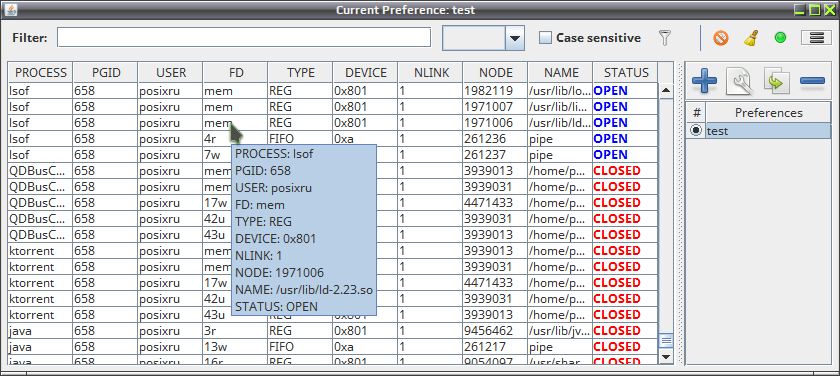Sort by the FD column header
840x376 pixels.
click(x=235, y=72)
